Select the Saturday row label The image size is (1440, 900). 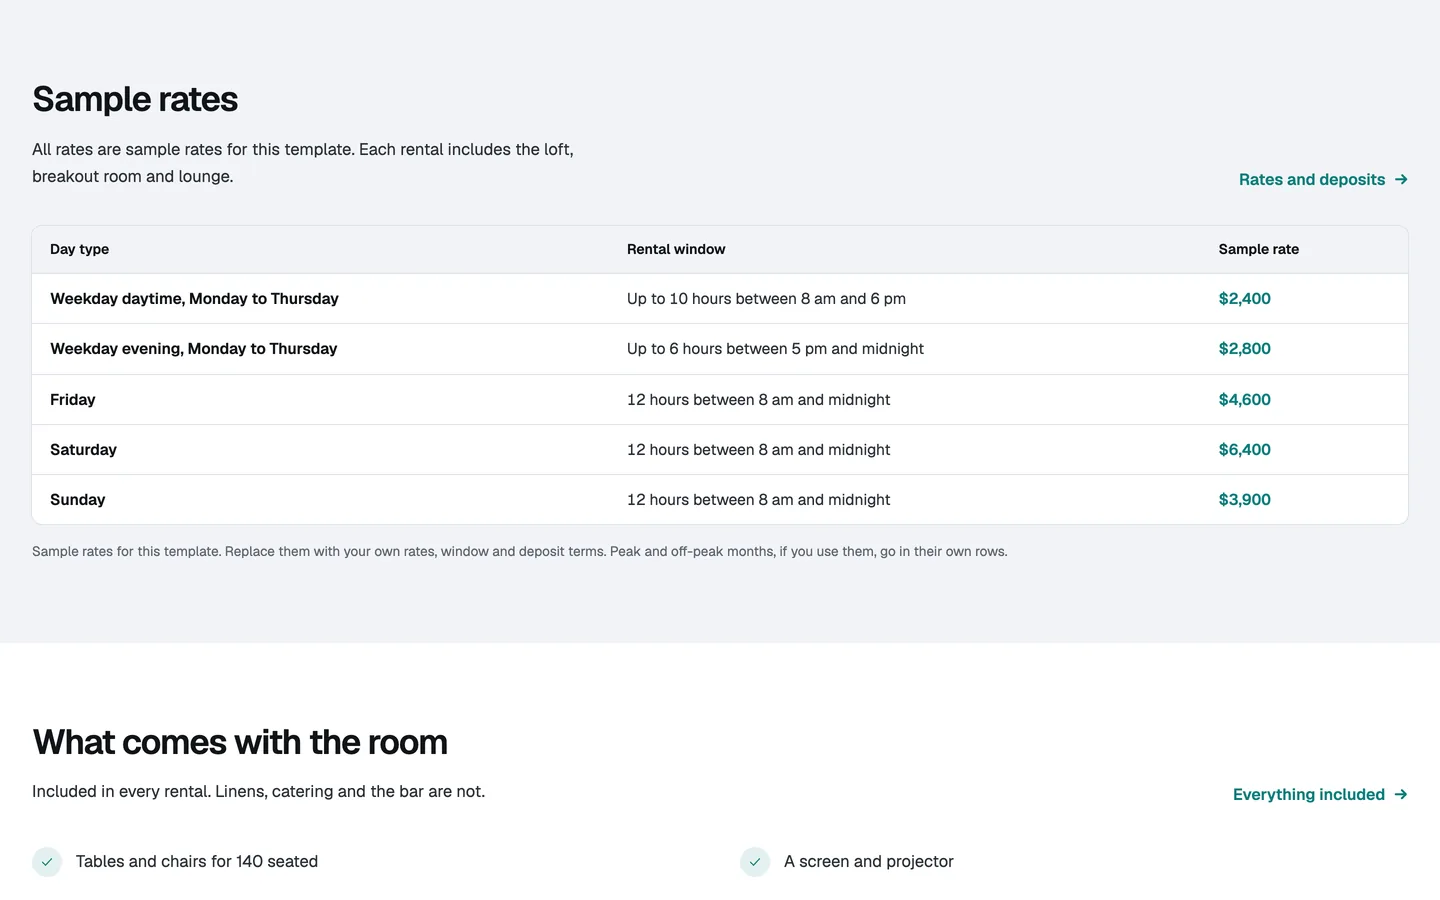coord(83,450)
